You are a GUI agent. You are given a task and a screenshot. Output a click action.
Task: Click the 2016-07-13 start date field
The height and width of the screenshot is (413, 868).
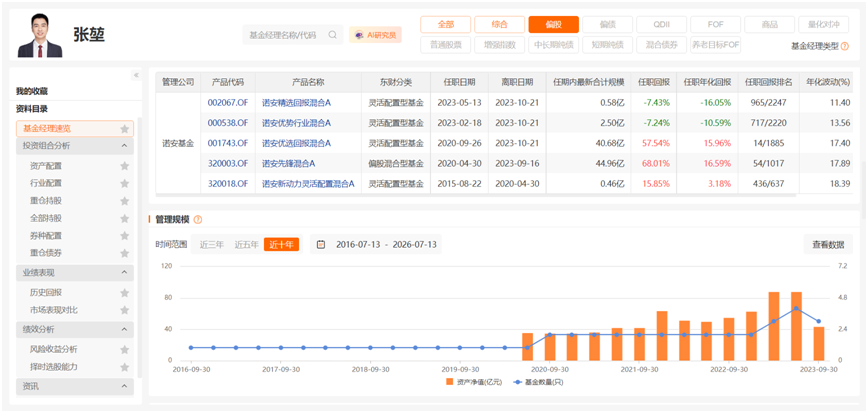coord(357,244)
